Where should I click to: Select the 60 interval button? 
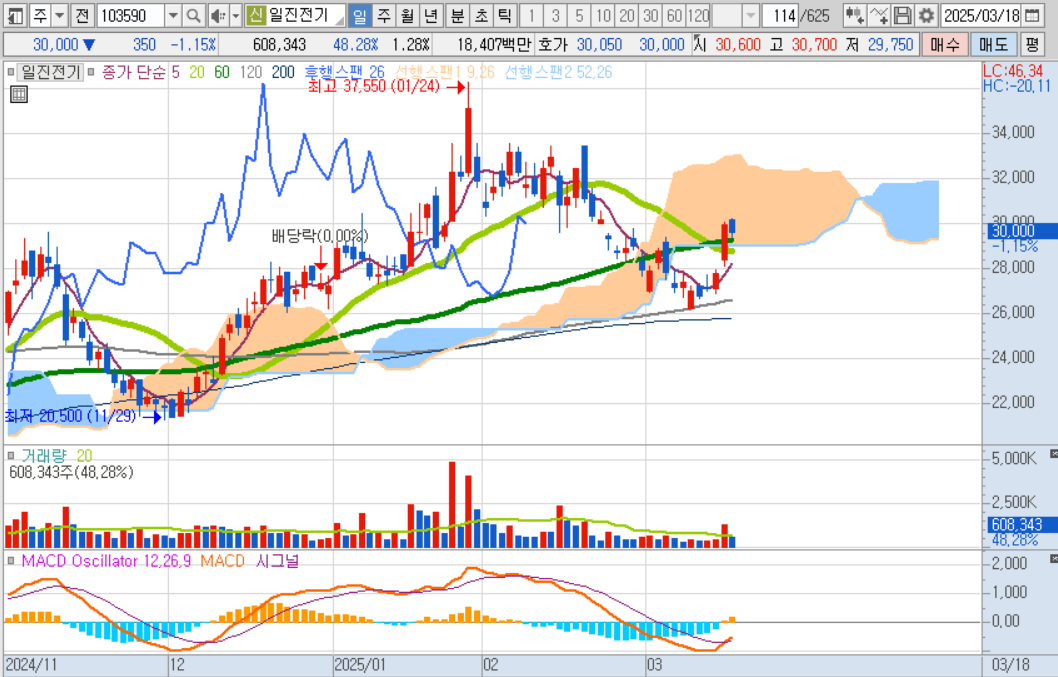(x=674, y=15)
